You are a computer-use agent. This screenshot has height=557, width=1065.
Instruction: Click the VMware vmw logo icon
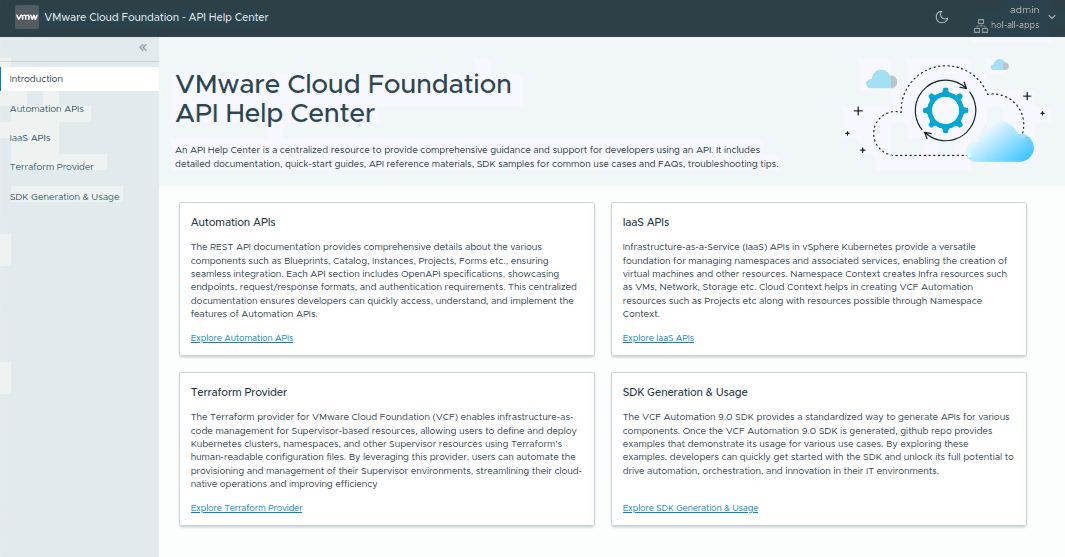pyautogui.click(x=26, y=17)
